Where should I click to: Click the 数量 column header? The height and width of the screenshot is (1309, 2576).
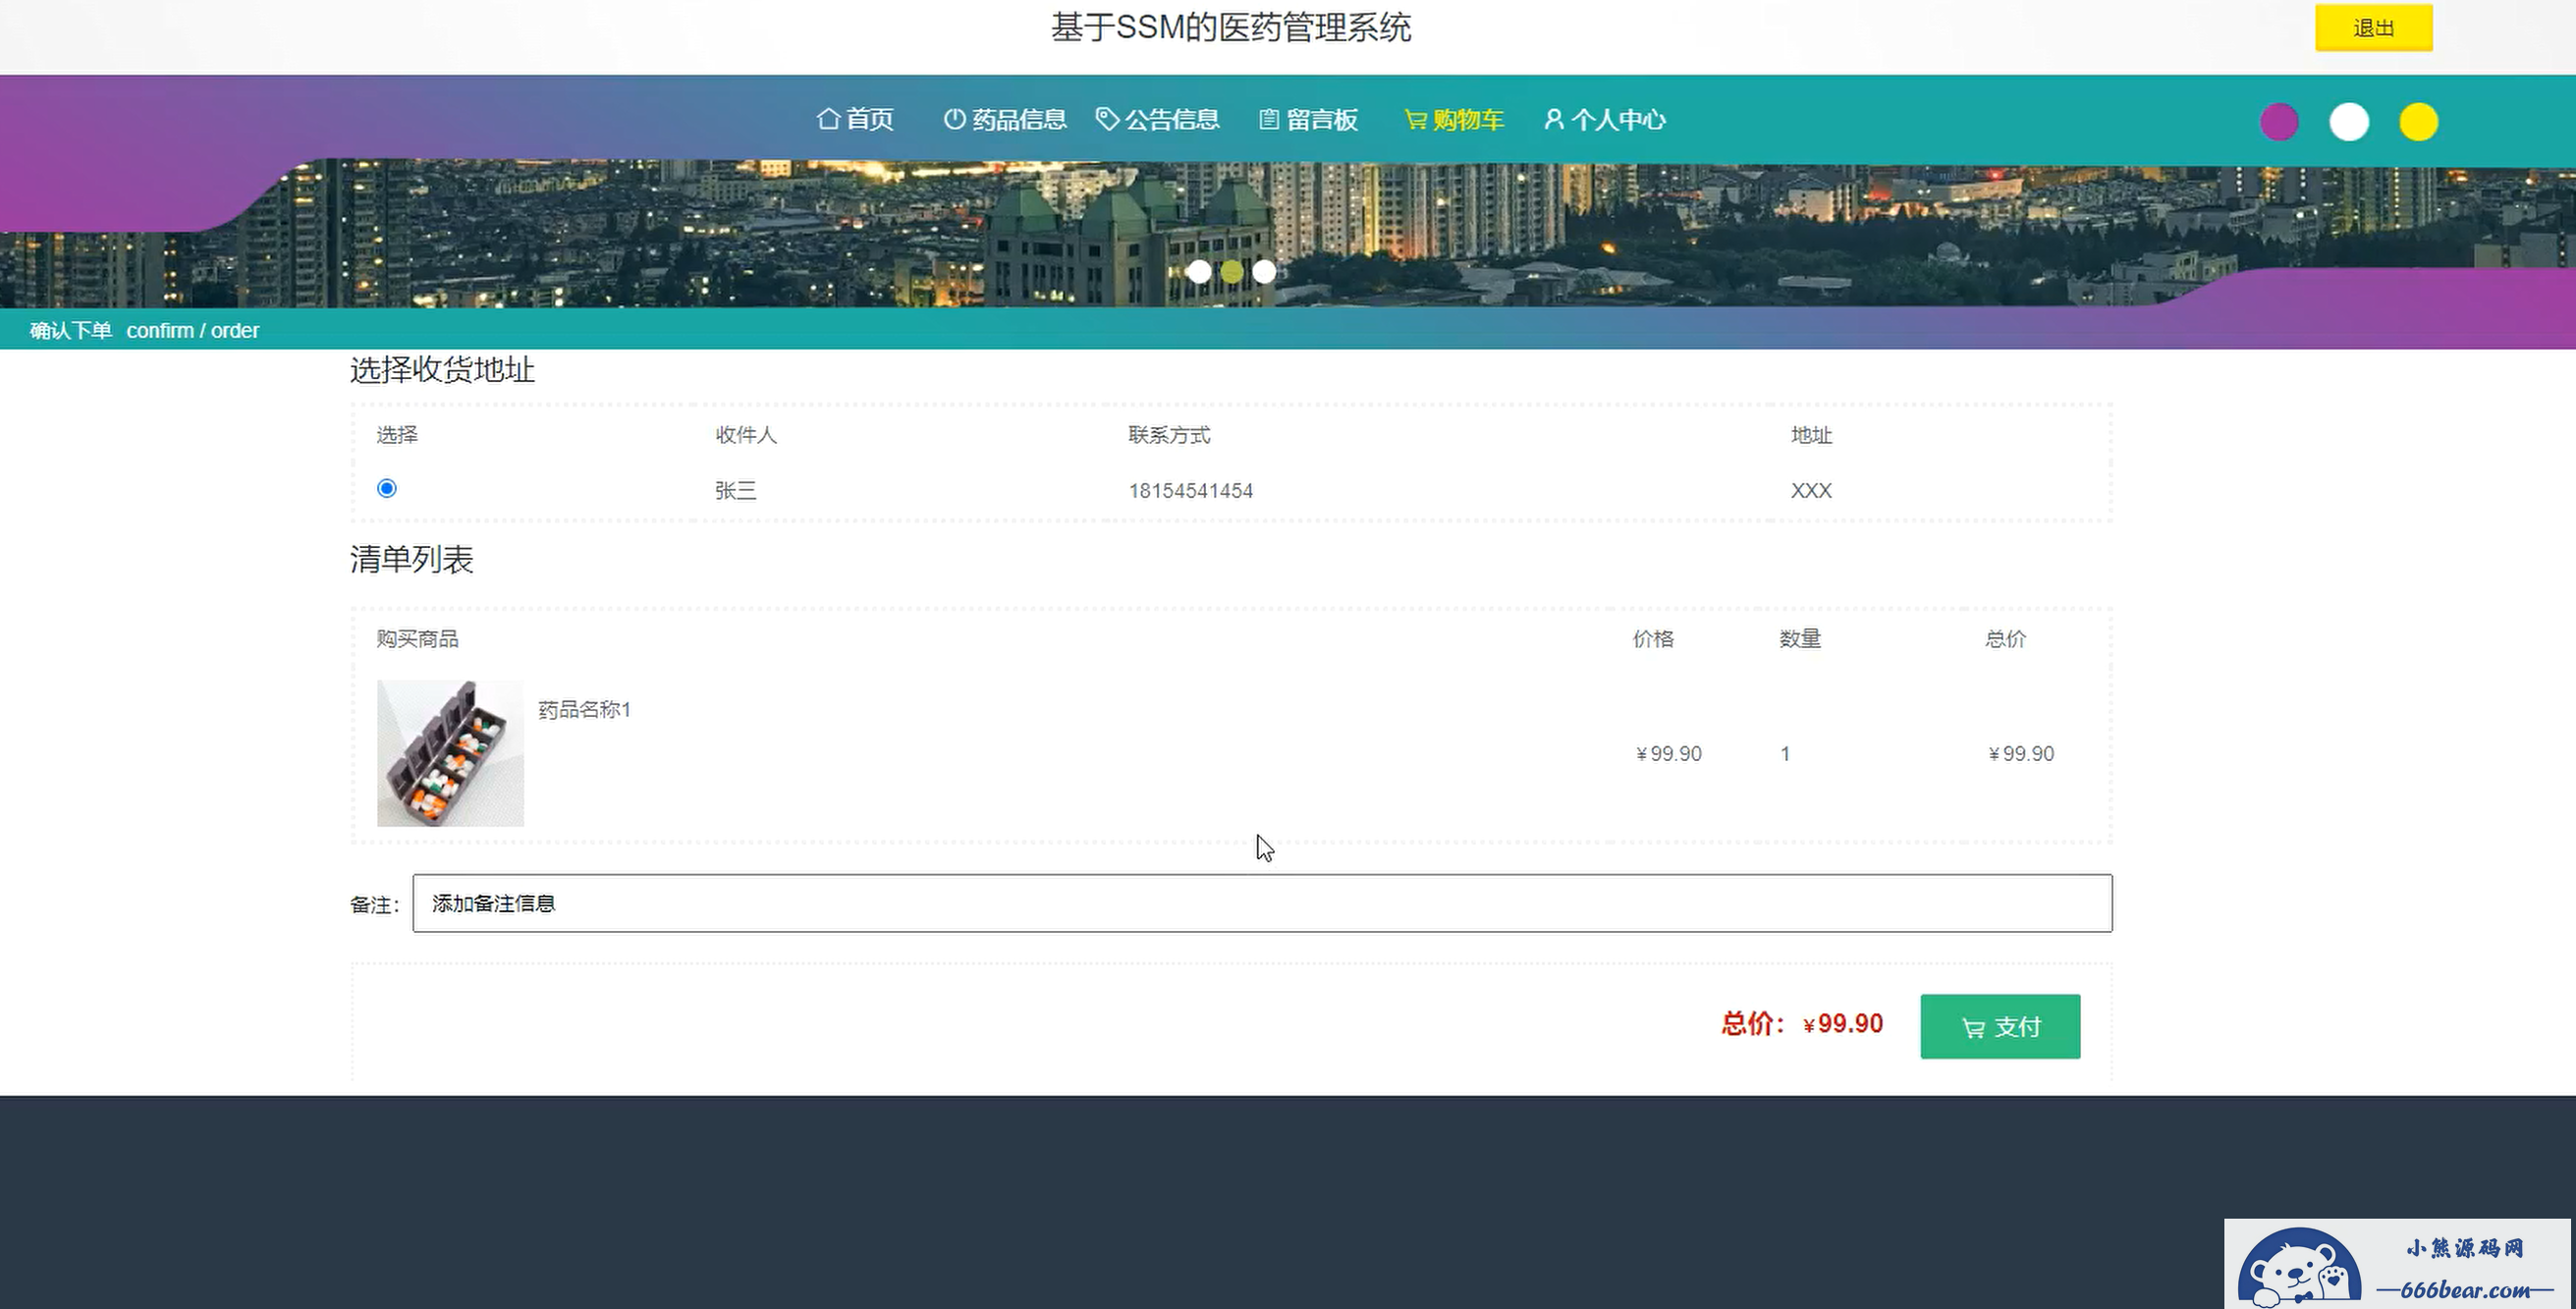(x=1800, y=639)
